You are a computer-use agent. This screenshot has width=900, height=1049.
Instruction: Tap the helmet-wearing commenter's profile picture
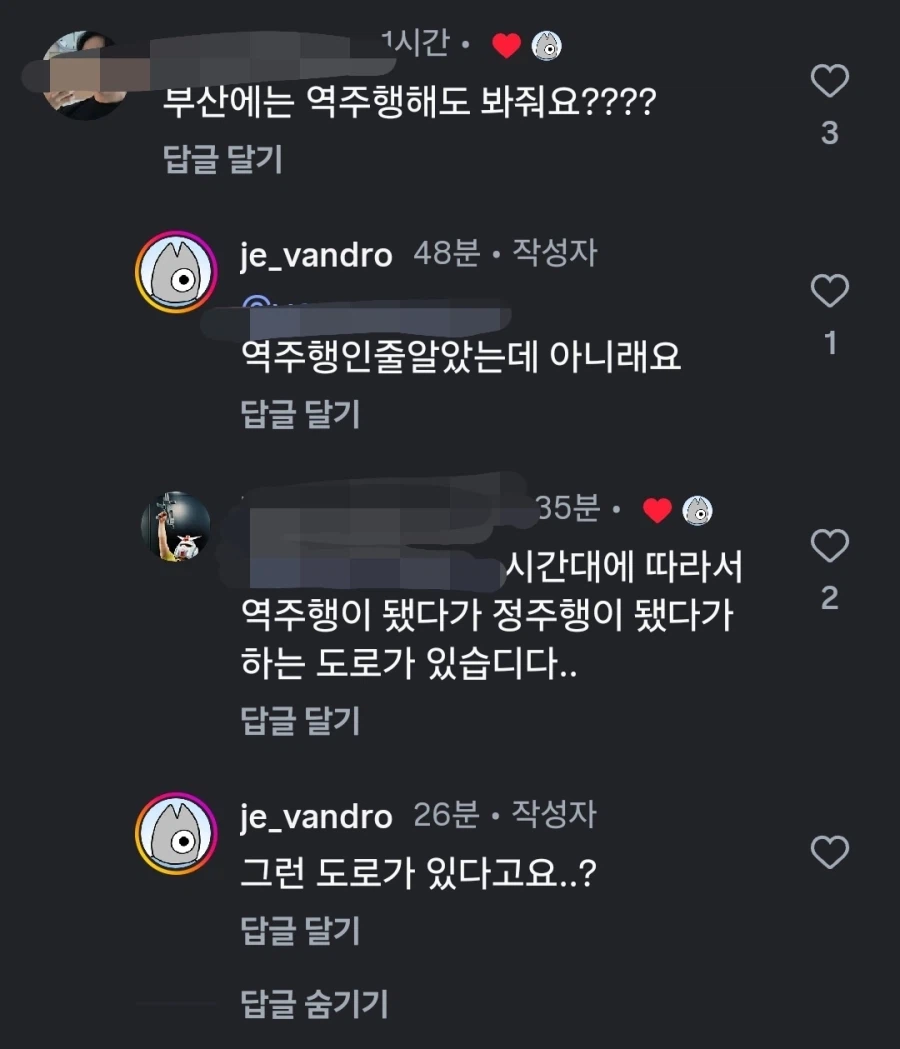point(175,527)
